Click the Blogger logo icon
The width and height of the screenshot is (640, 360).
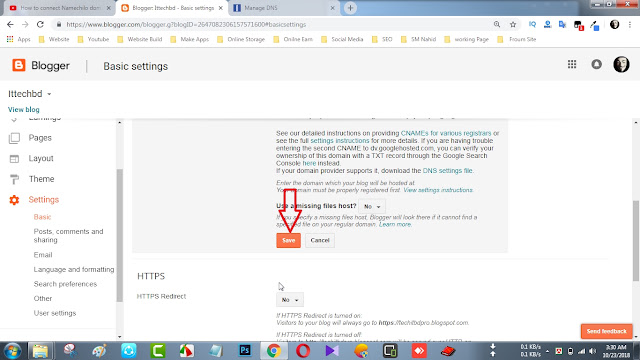tap(19, 65)
